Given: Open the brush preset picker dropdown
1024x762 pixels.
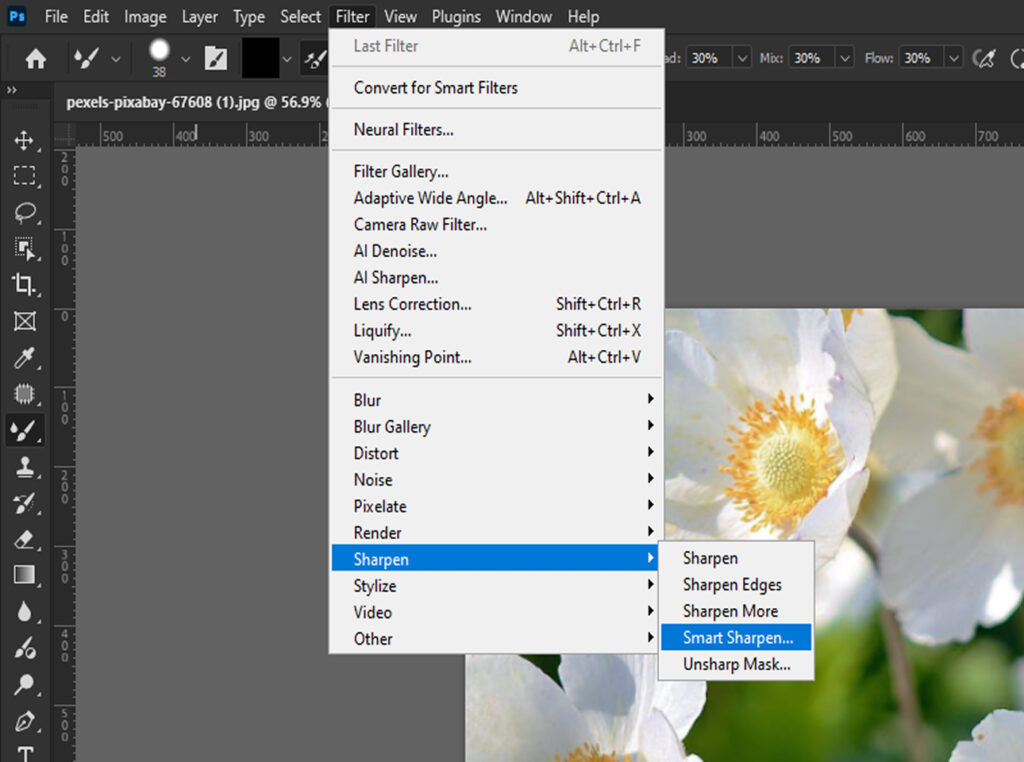Looking at the screenshot, I should 185,59.
